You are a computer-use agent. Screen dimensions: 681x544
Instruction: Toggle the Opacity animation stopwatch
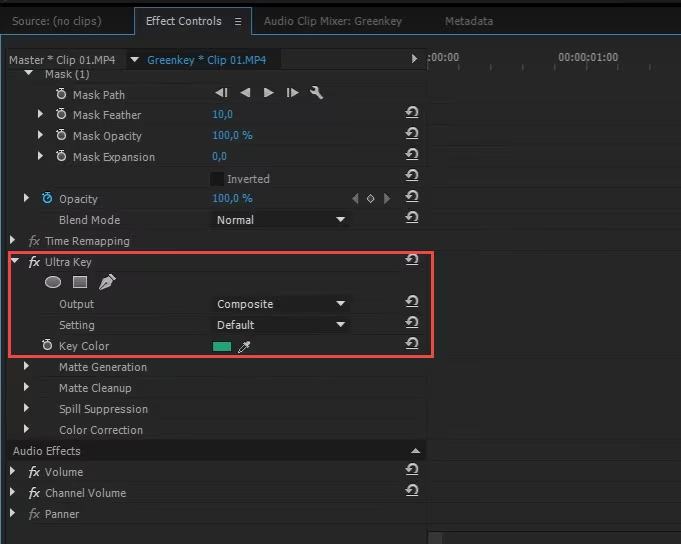coord(47,199)
